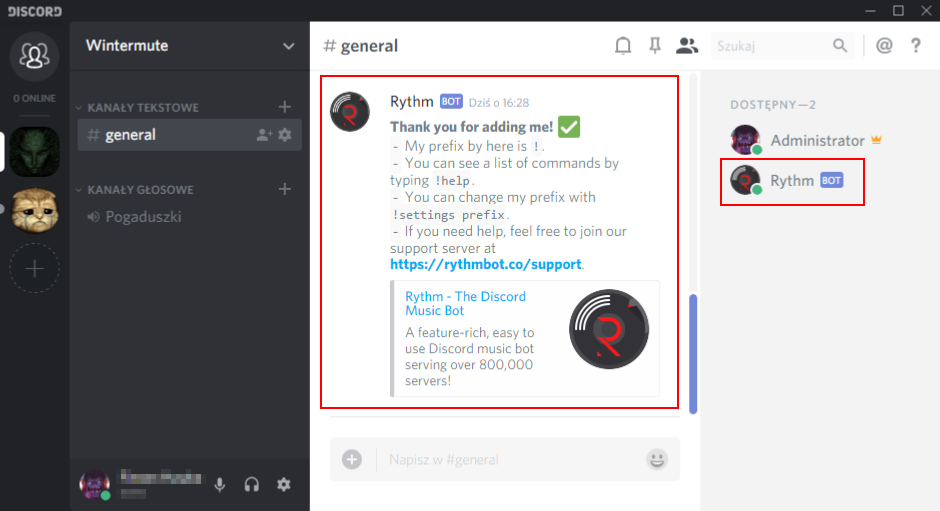Open user settings gear
940x511 pixels.
(284, 484)
